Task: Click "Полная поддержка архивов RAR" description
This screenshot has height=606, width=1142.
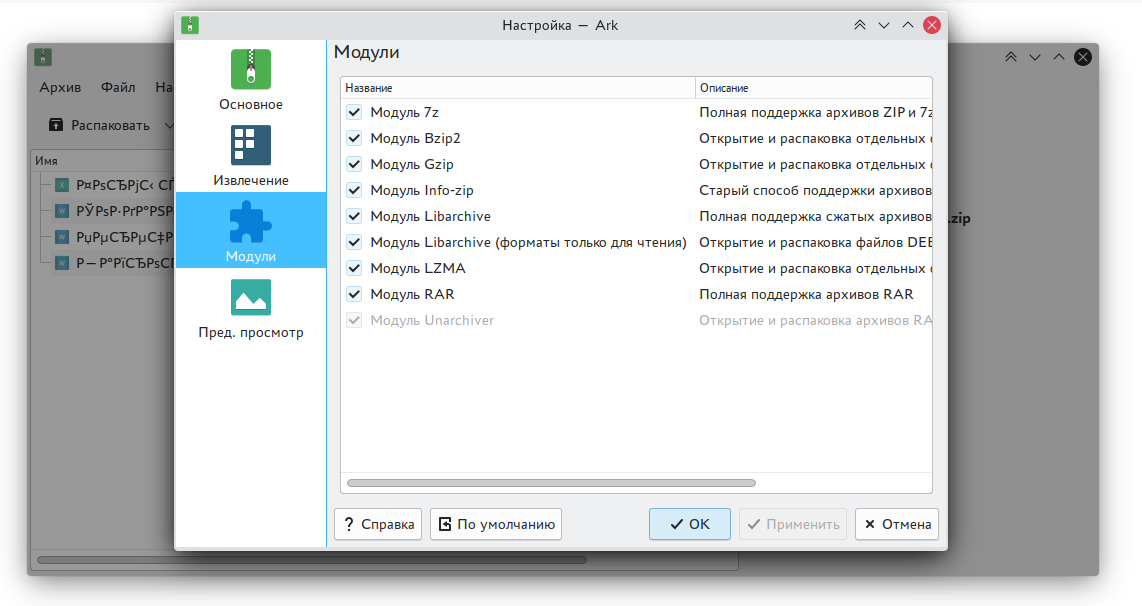Action: tap(806, 294)
